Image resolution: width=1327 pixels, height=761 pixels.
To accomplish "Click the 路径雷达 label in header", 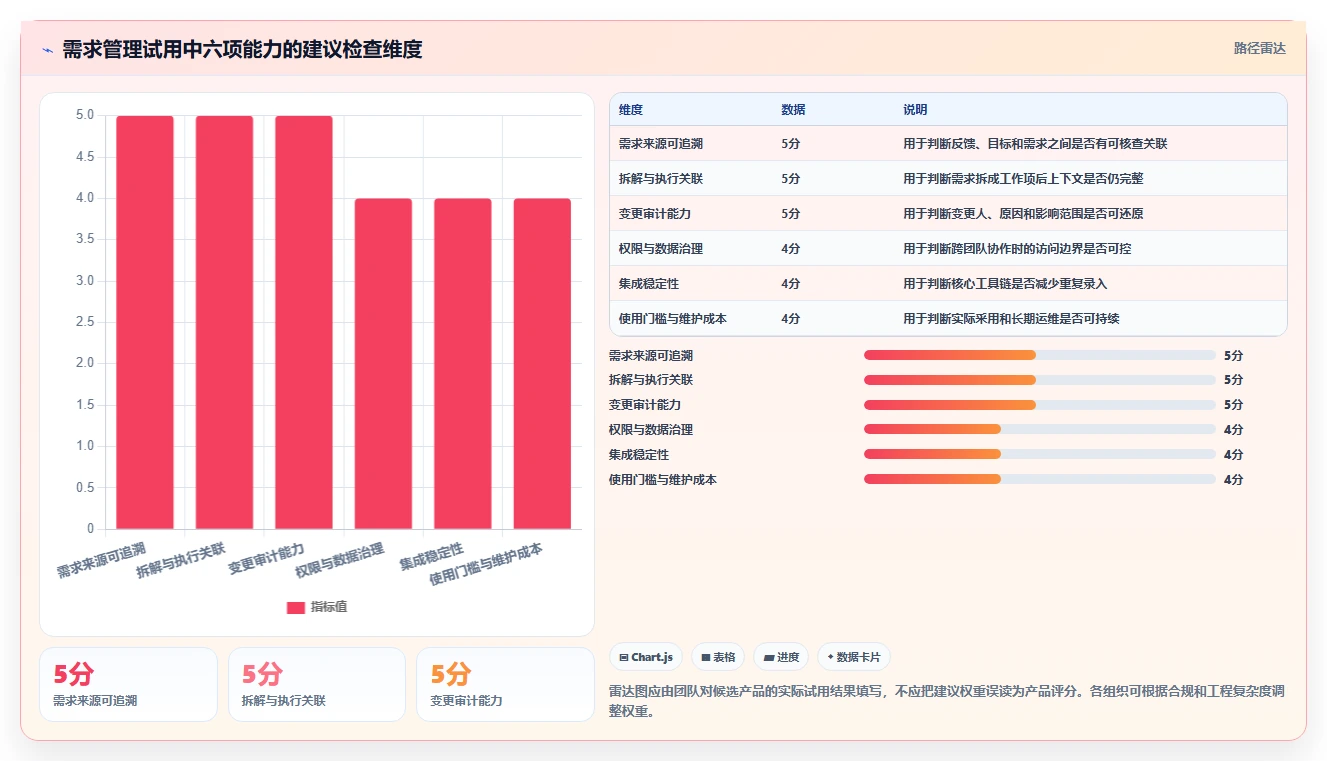I will [x=1259, y=48].
